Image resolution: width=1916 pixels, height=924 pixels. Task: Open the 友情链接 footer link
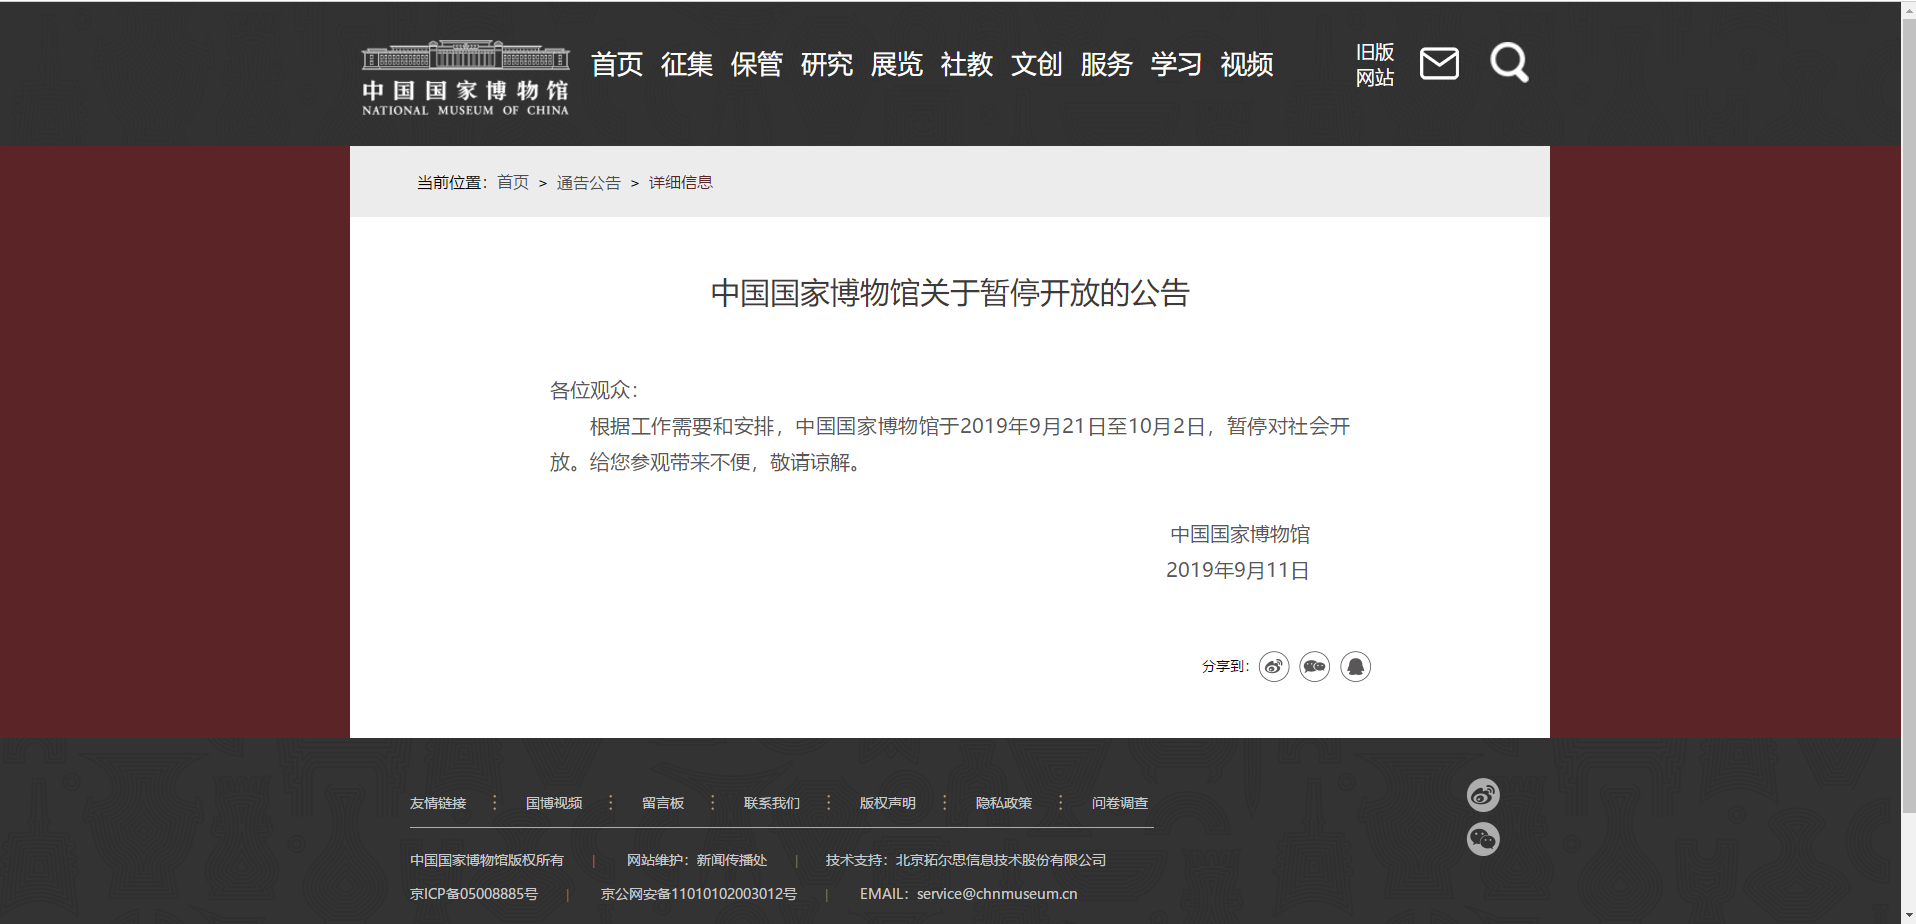(438, 803)
